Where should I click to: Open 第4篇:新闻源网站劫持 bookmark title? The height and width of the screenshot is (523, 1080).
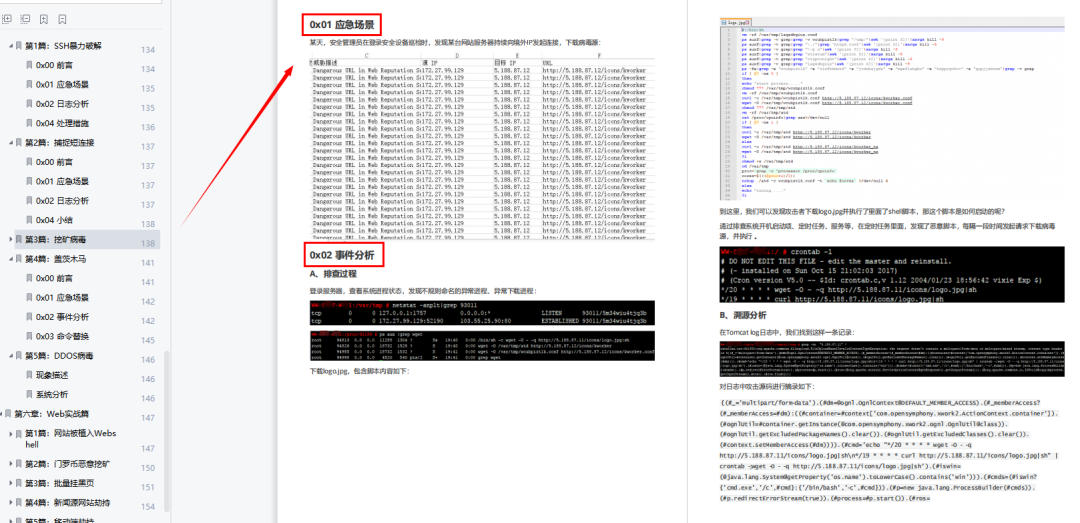click(x=68, y=502)
